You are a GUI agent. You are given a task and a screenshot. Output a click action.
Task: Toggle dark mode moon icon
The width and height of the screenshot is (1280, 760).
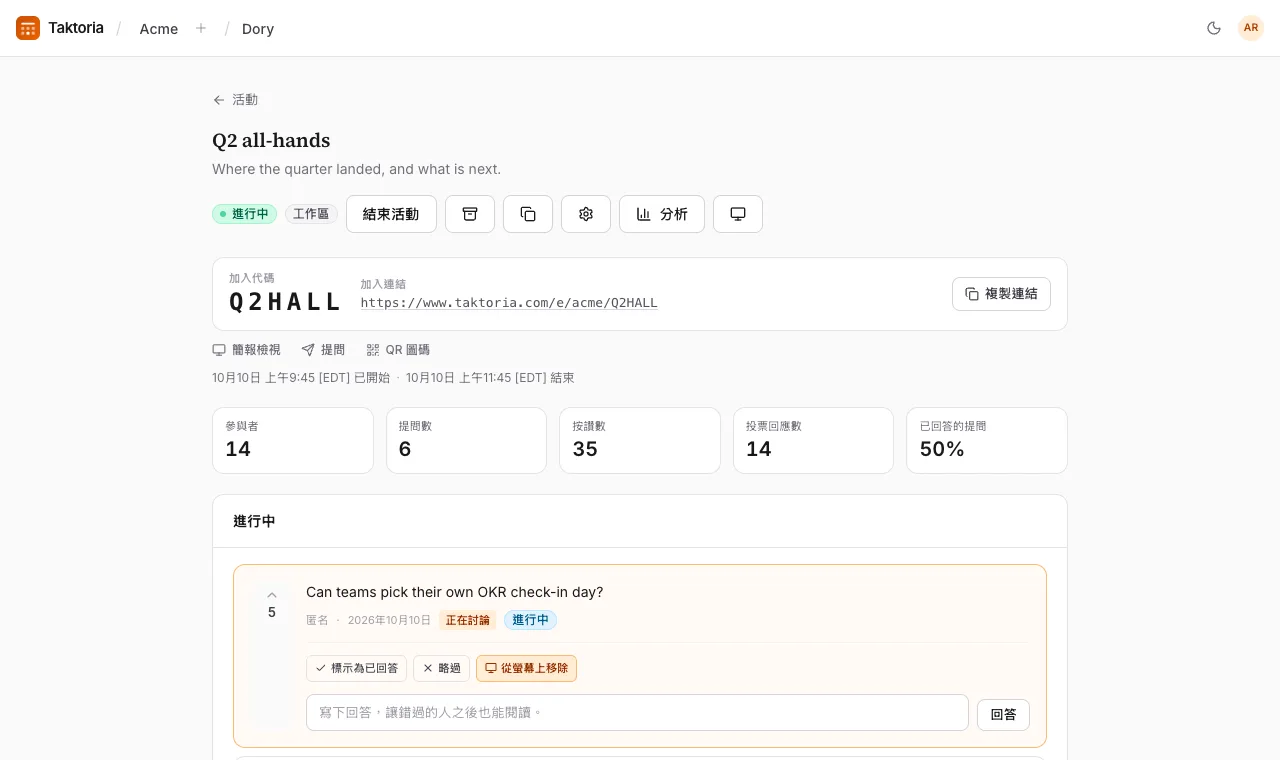click(x=1214, y=28)
